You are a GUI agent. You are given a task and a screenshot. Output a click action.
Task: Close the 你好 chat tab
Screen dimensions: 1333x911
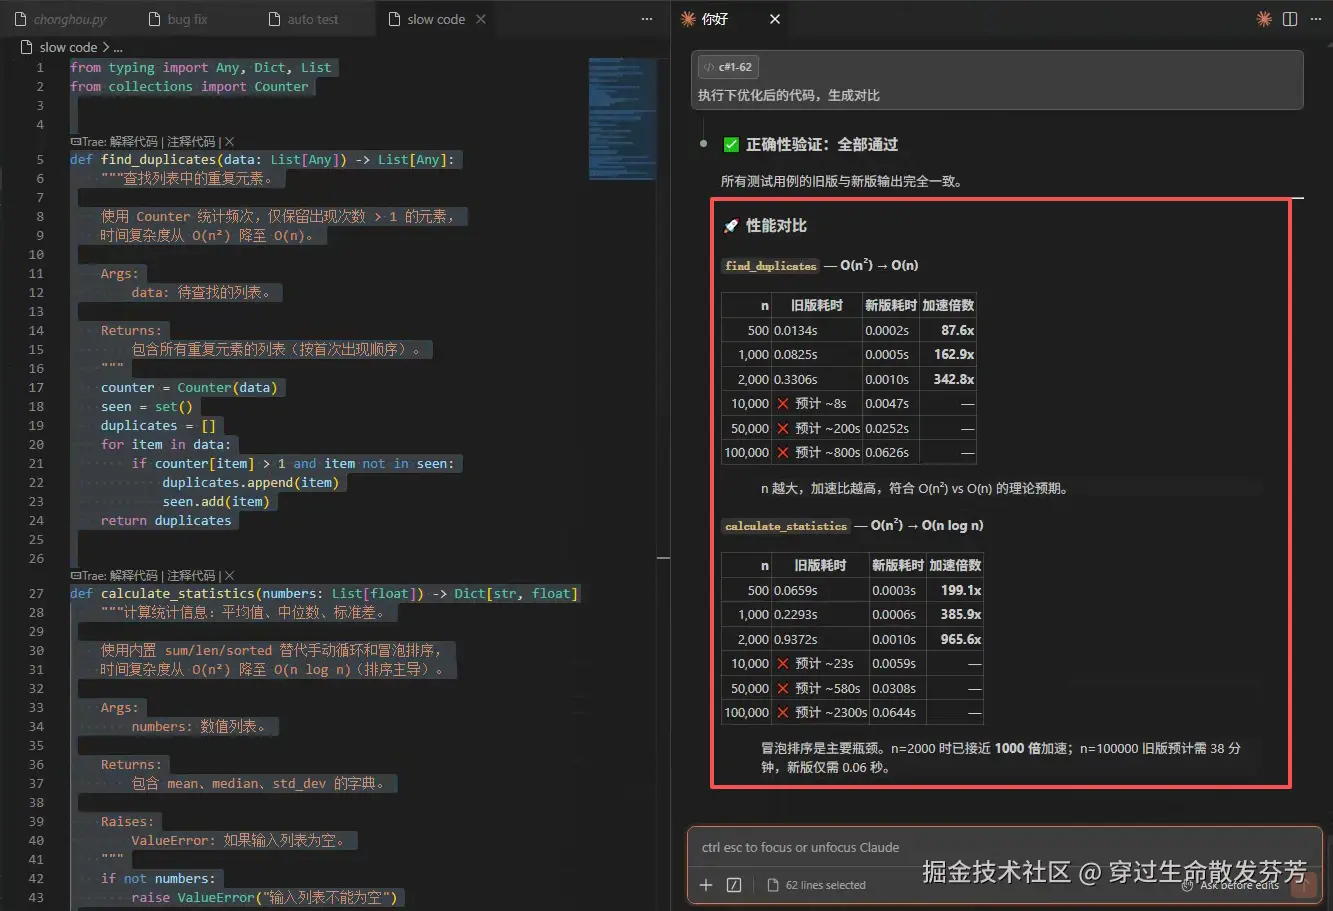point(775,19)
